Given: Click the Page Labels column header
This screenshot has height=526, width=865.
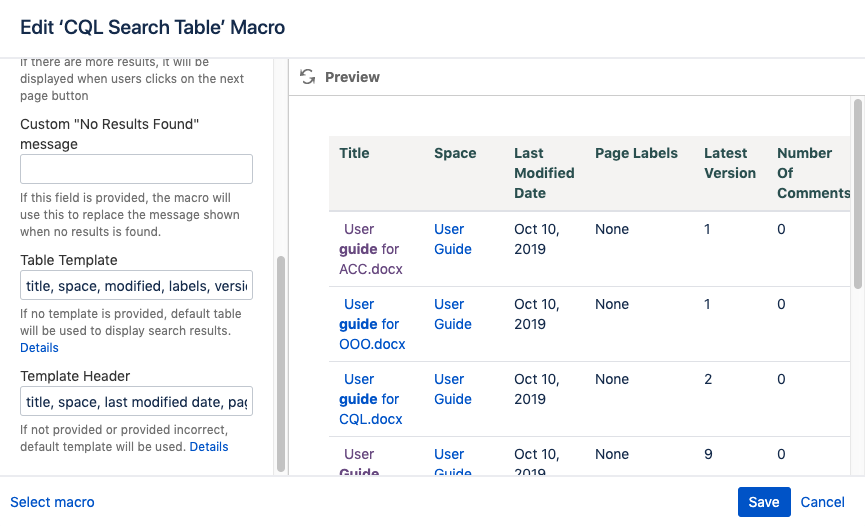Looking at the screenshot, I should pos(636,153).
